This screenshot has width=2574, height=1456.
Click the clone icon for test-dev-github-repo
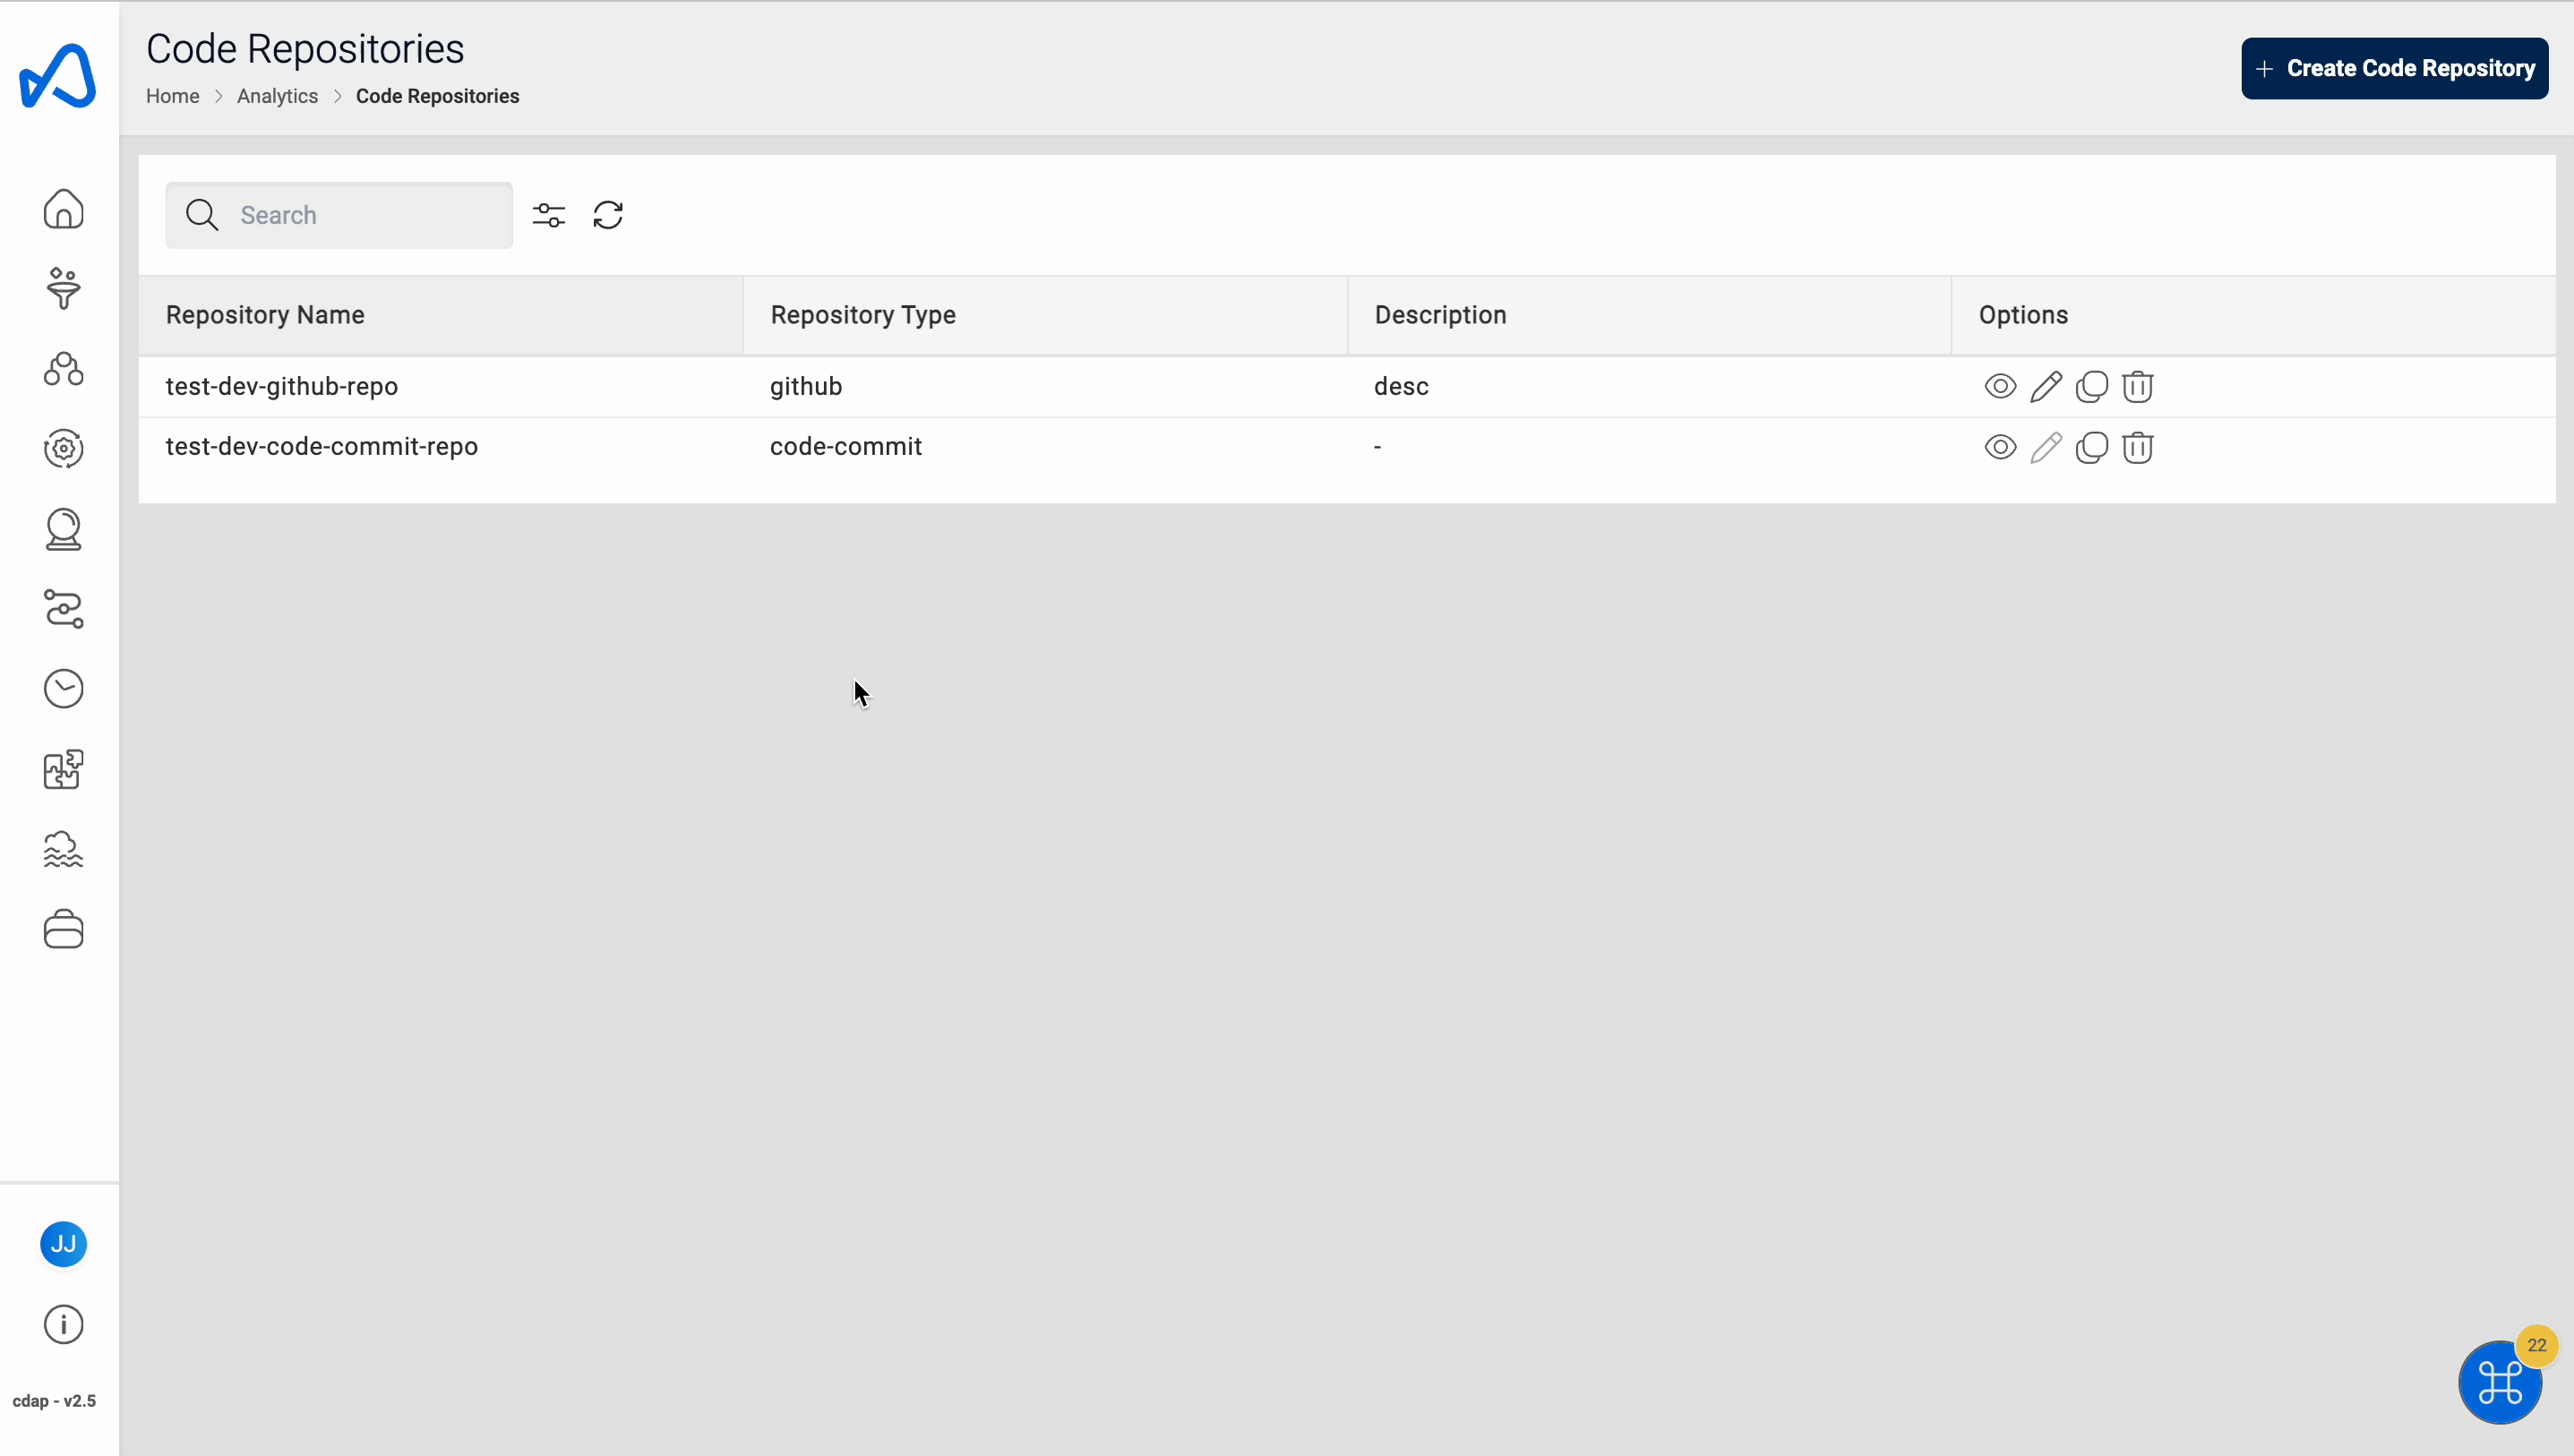[x=2091, y=385]
